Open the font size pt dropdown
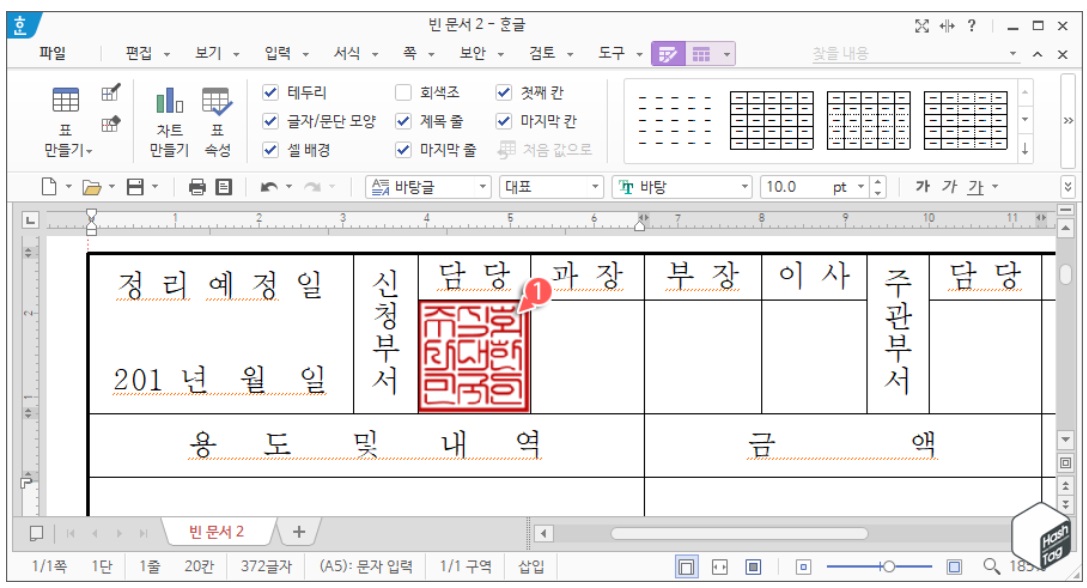The height and width of the screenshot is (588, 1087). pos(861,187)
